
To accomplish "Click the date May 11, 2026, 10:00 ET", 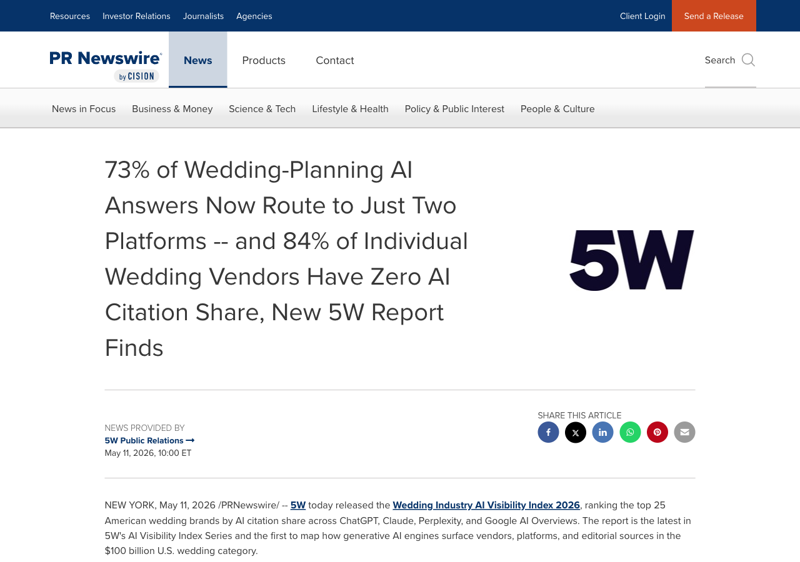I will pyautogui.click(x=148, y=453).
